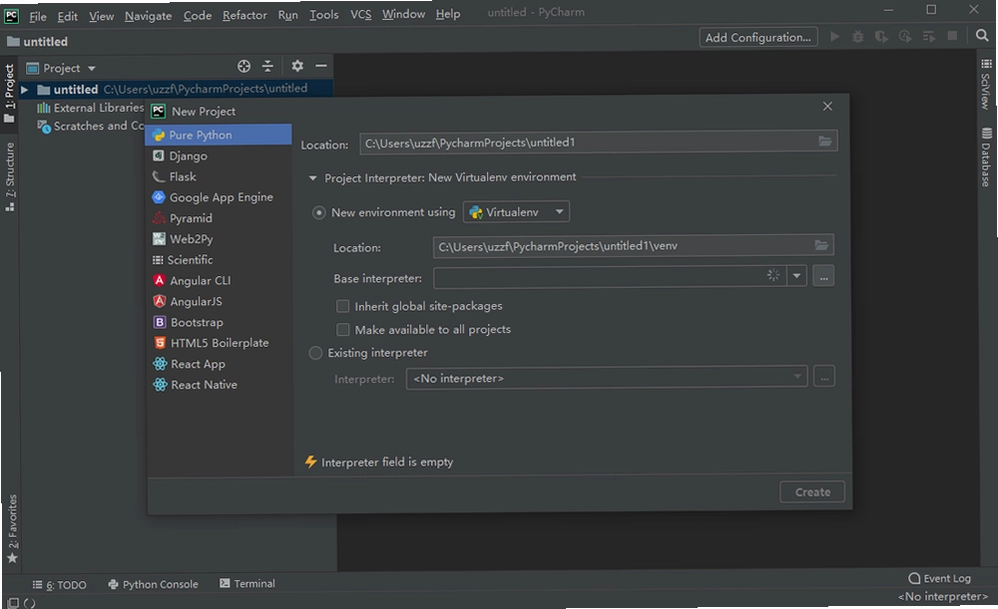Select the Bootstrap project type
The image size is (998, 609).
coord(219,323)
